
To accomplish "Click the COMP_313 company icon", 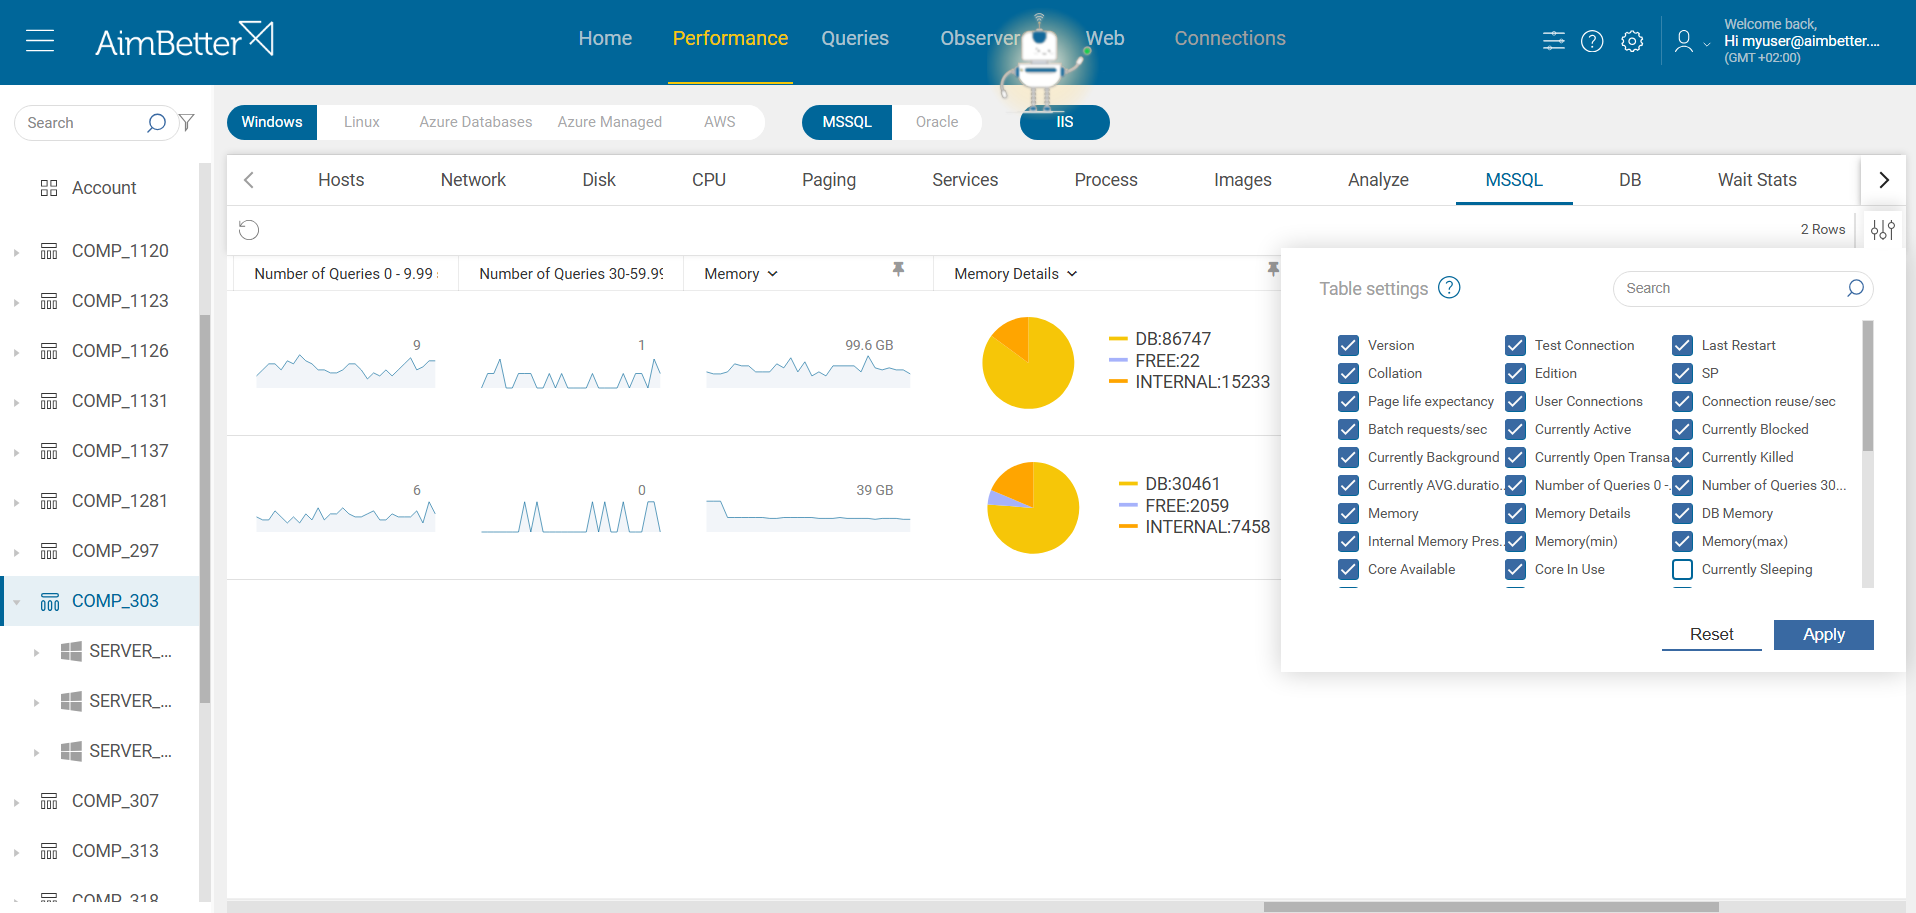I will pos(49,851).
